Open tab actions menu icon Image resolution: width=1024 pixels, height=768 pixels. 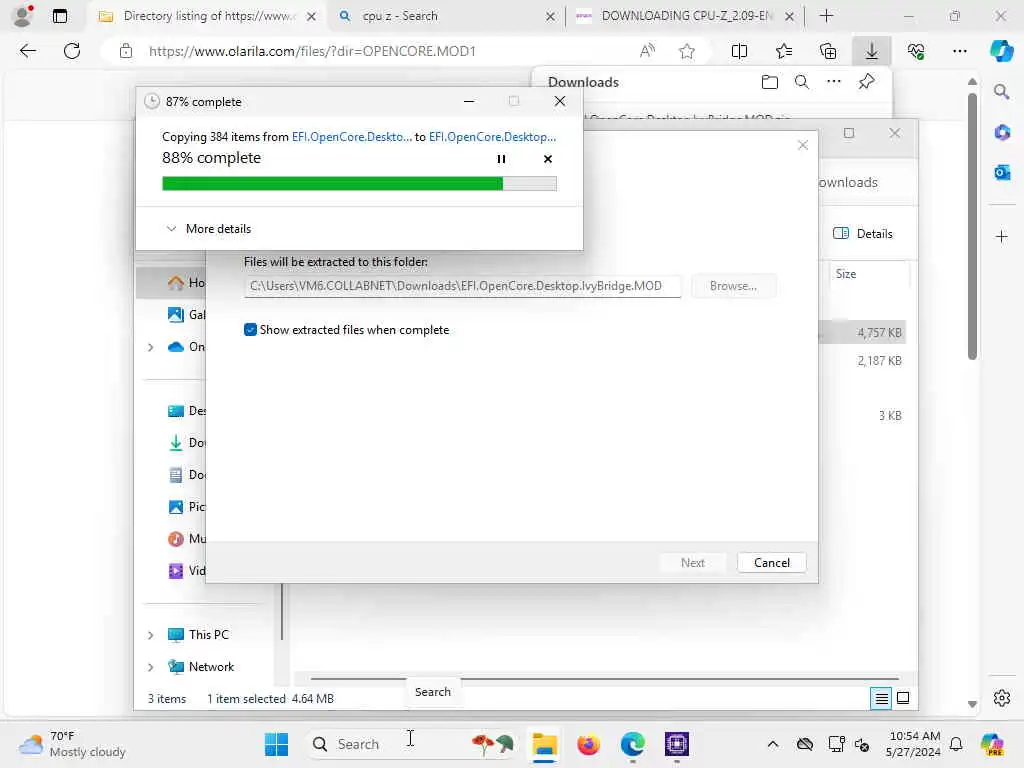click(59, 16)
